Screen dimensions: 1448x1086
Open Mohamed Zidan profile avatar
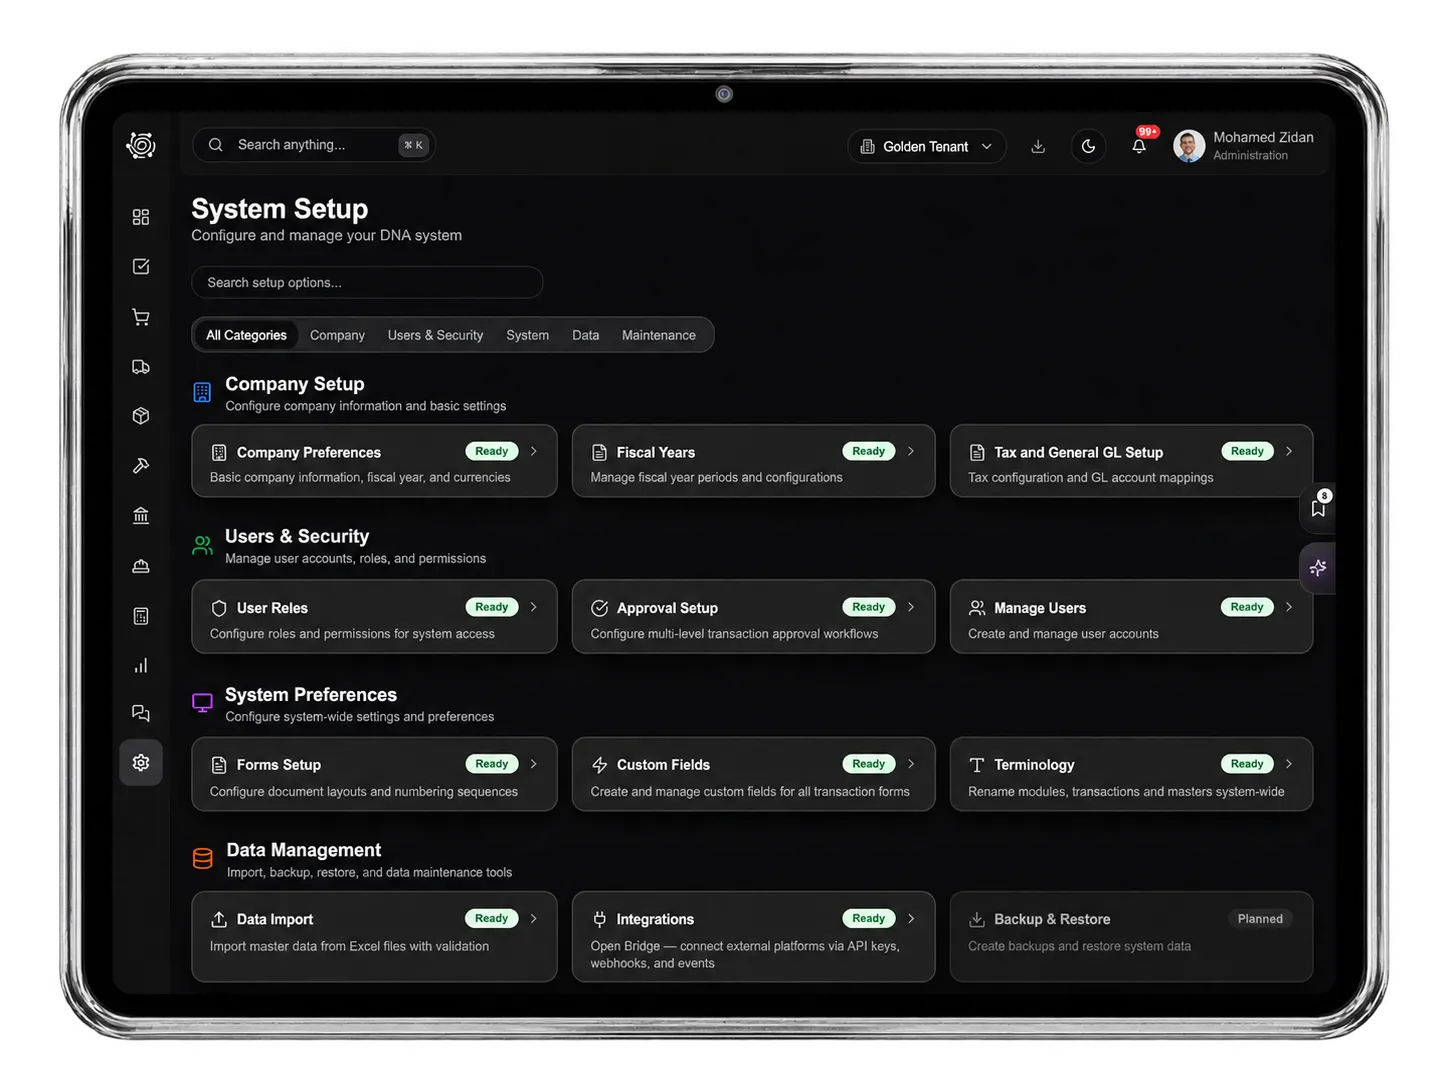pyautogui.click(x=1189, y=146)
